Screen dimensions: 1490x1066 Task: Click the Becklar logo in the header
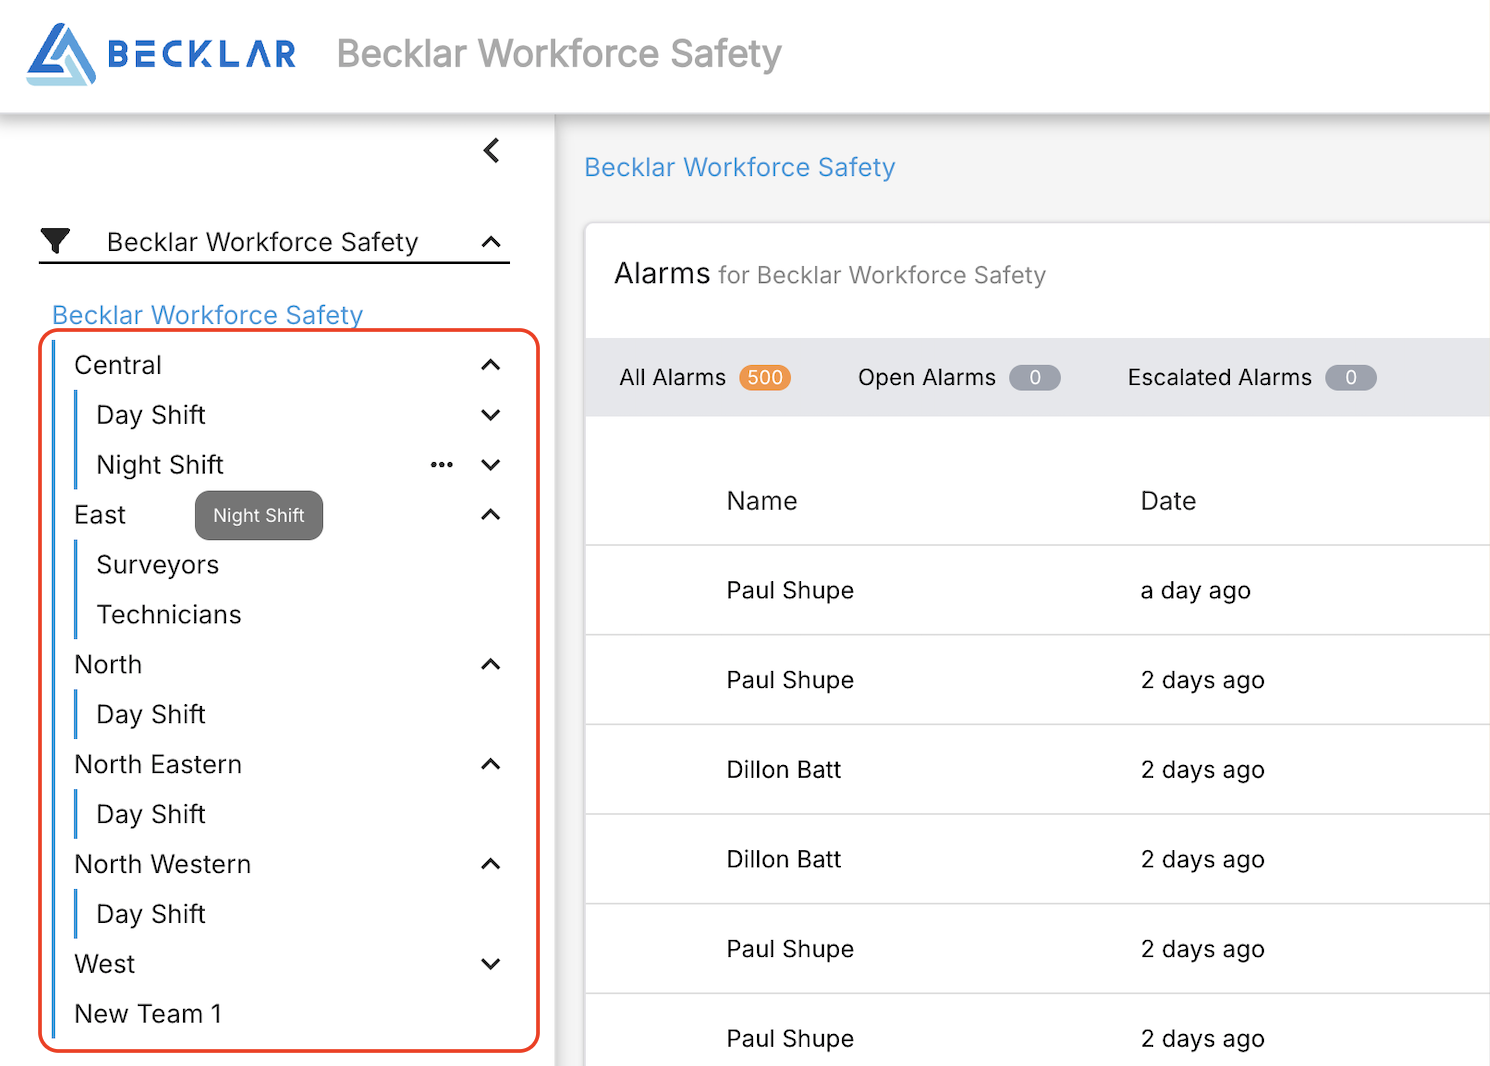162,54
